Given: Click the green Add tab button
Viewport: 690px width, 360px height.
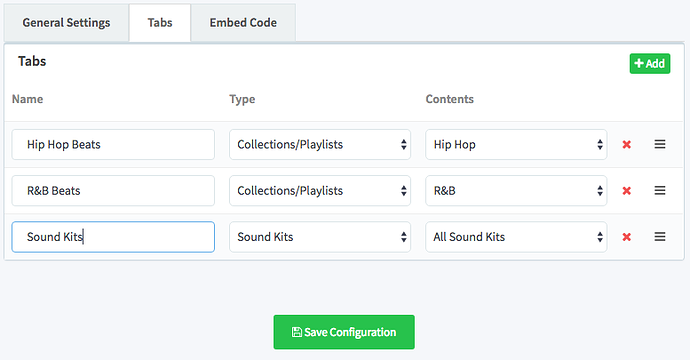Looking at the screenshot, I should click(650, 63).
